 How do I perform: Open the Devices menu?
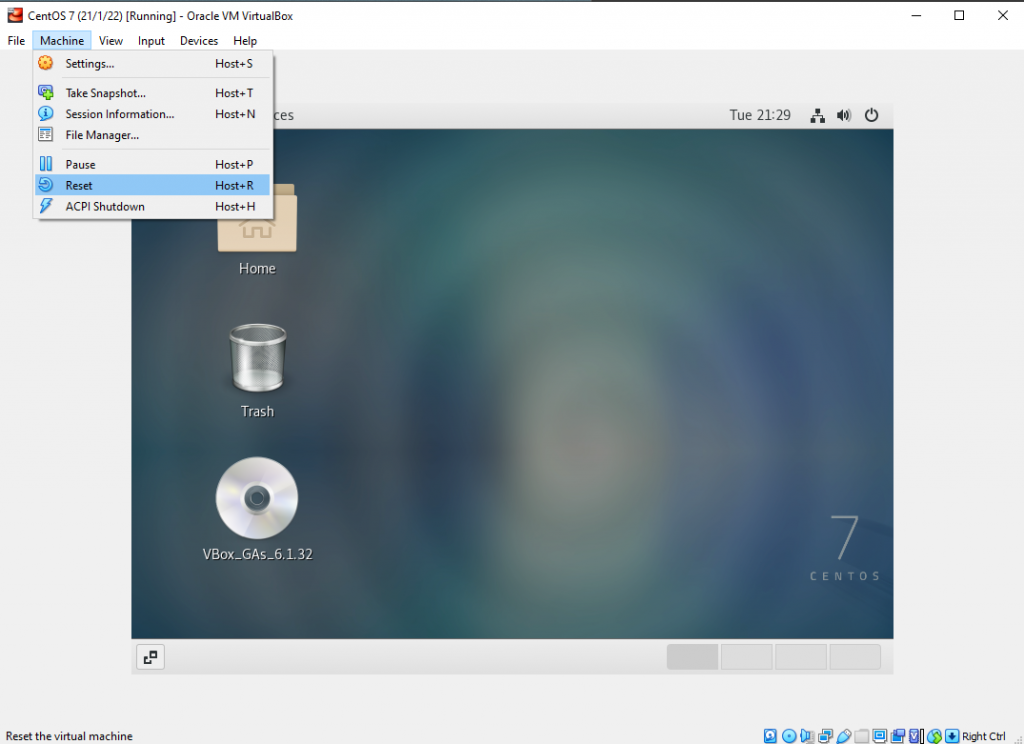199,40
